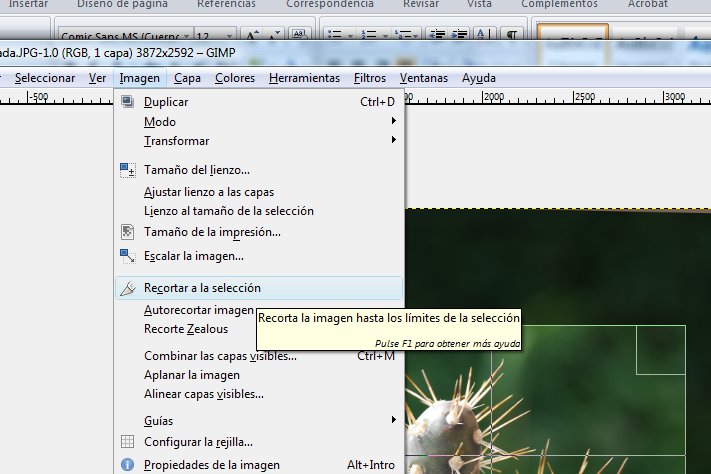Expand the Guías submenu arrow
Screen dimensions: 711x474
(x=394, y=420)
